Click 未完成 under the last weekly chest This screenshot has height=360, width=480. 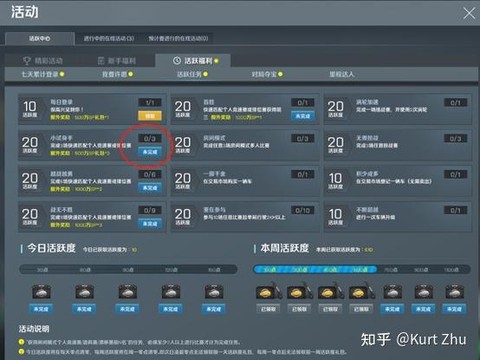454,309
